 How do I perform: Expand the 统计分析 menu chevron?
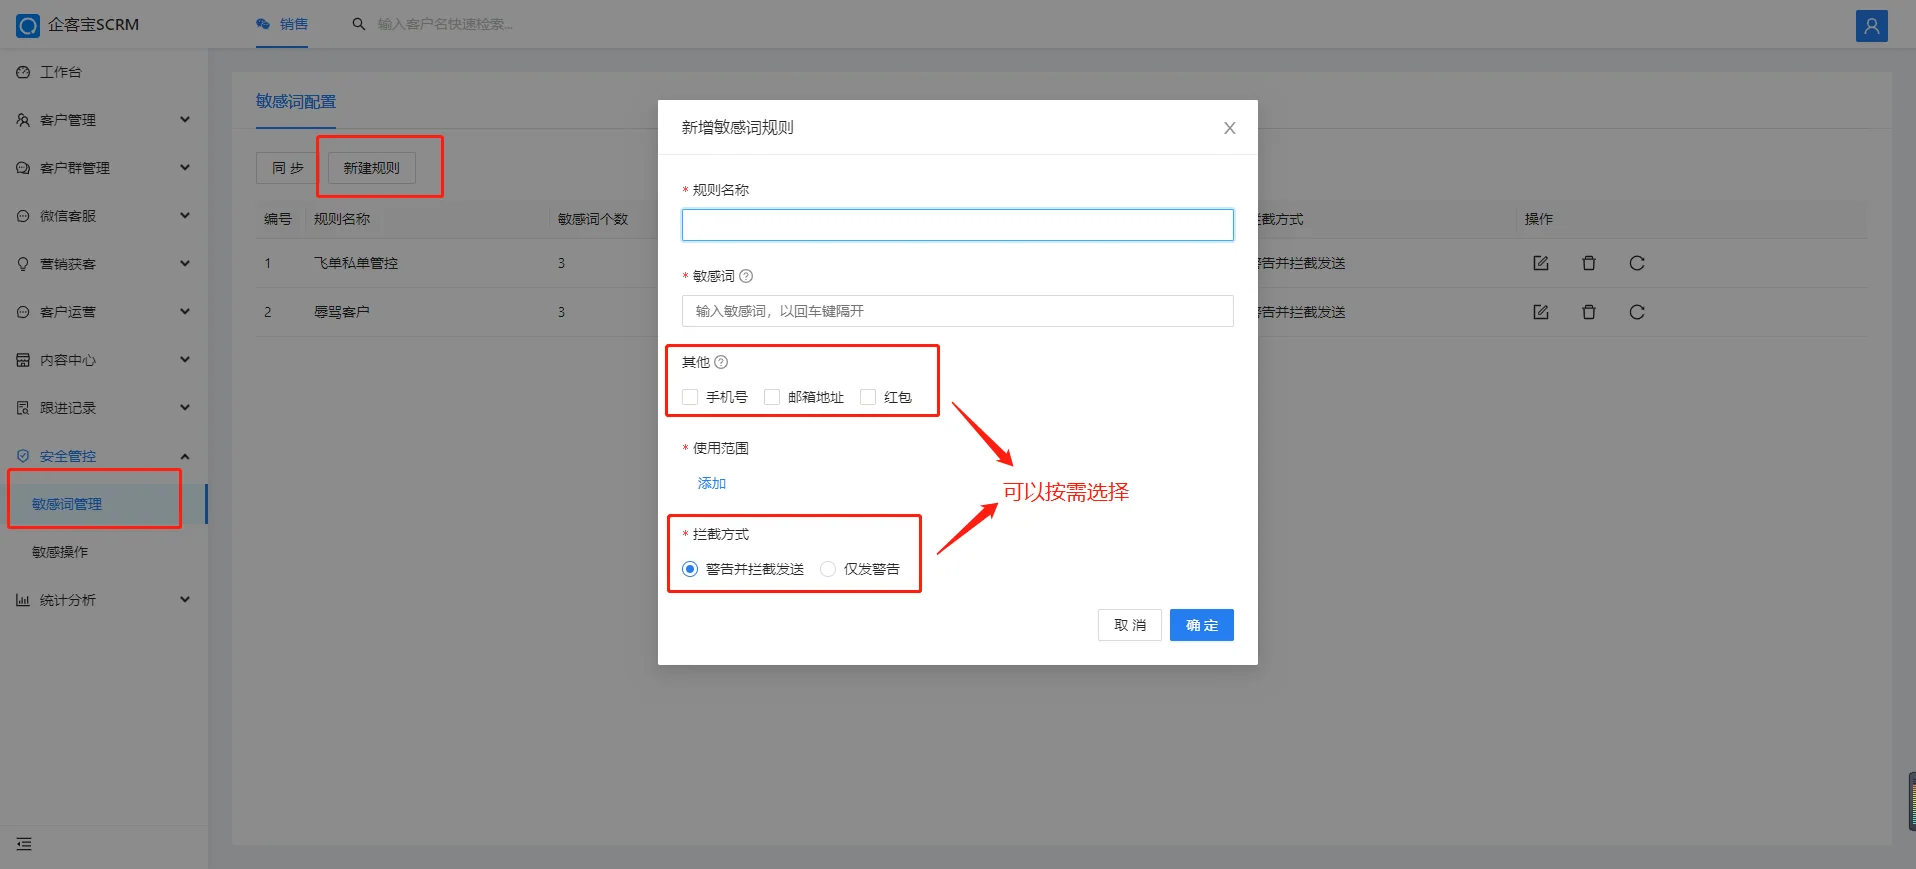point(185,600)
